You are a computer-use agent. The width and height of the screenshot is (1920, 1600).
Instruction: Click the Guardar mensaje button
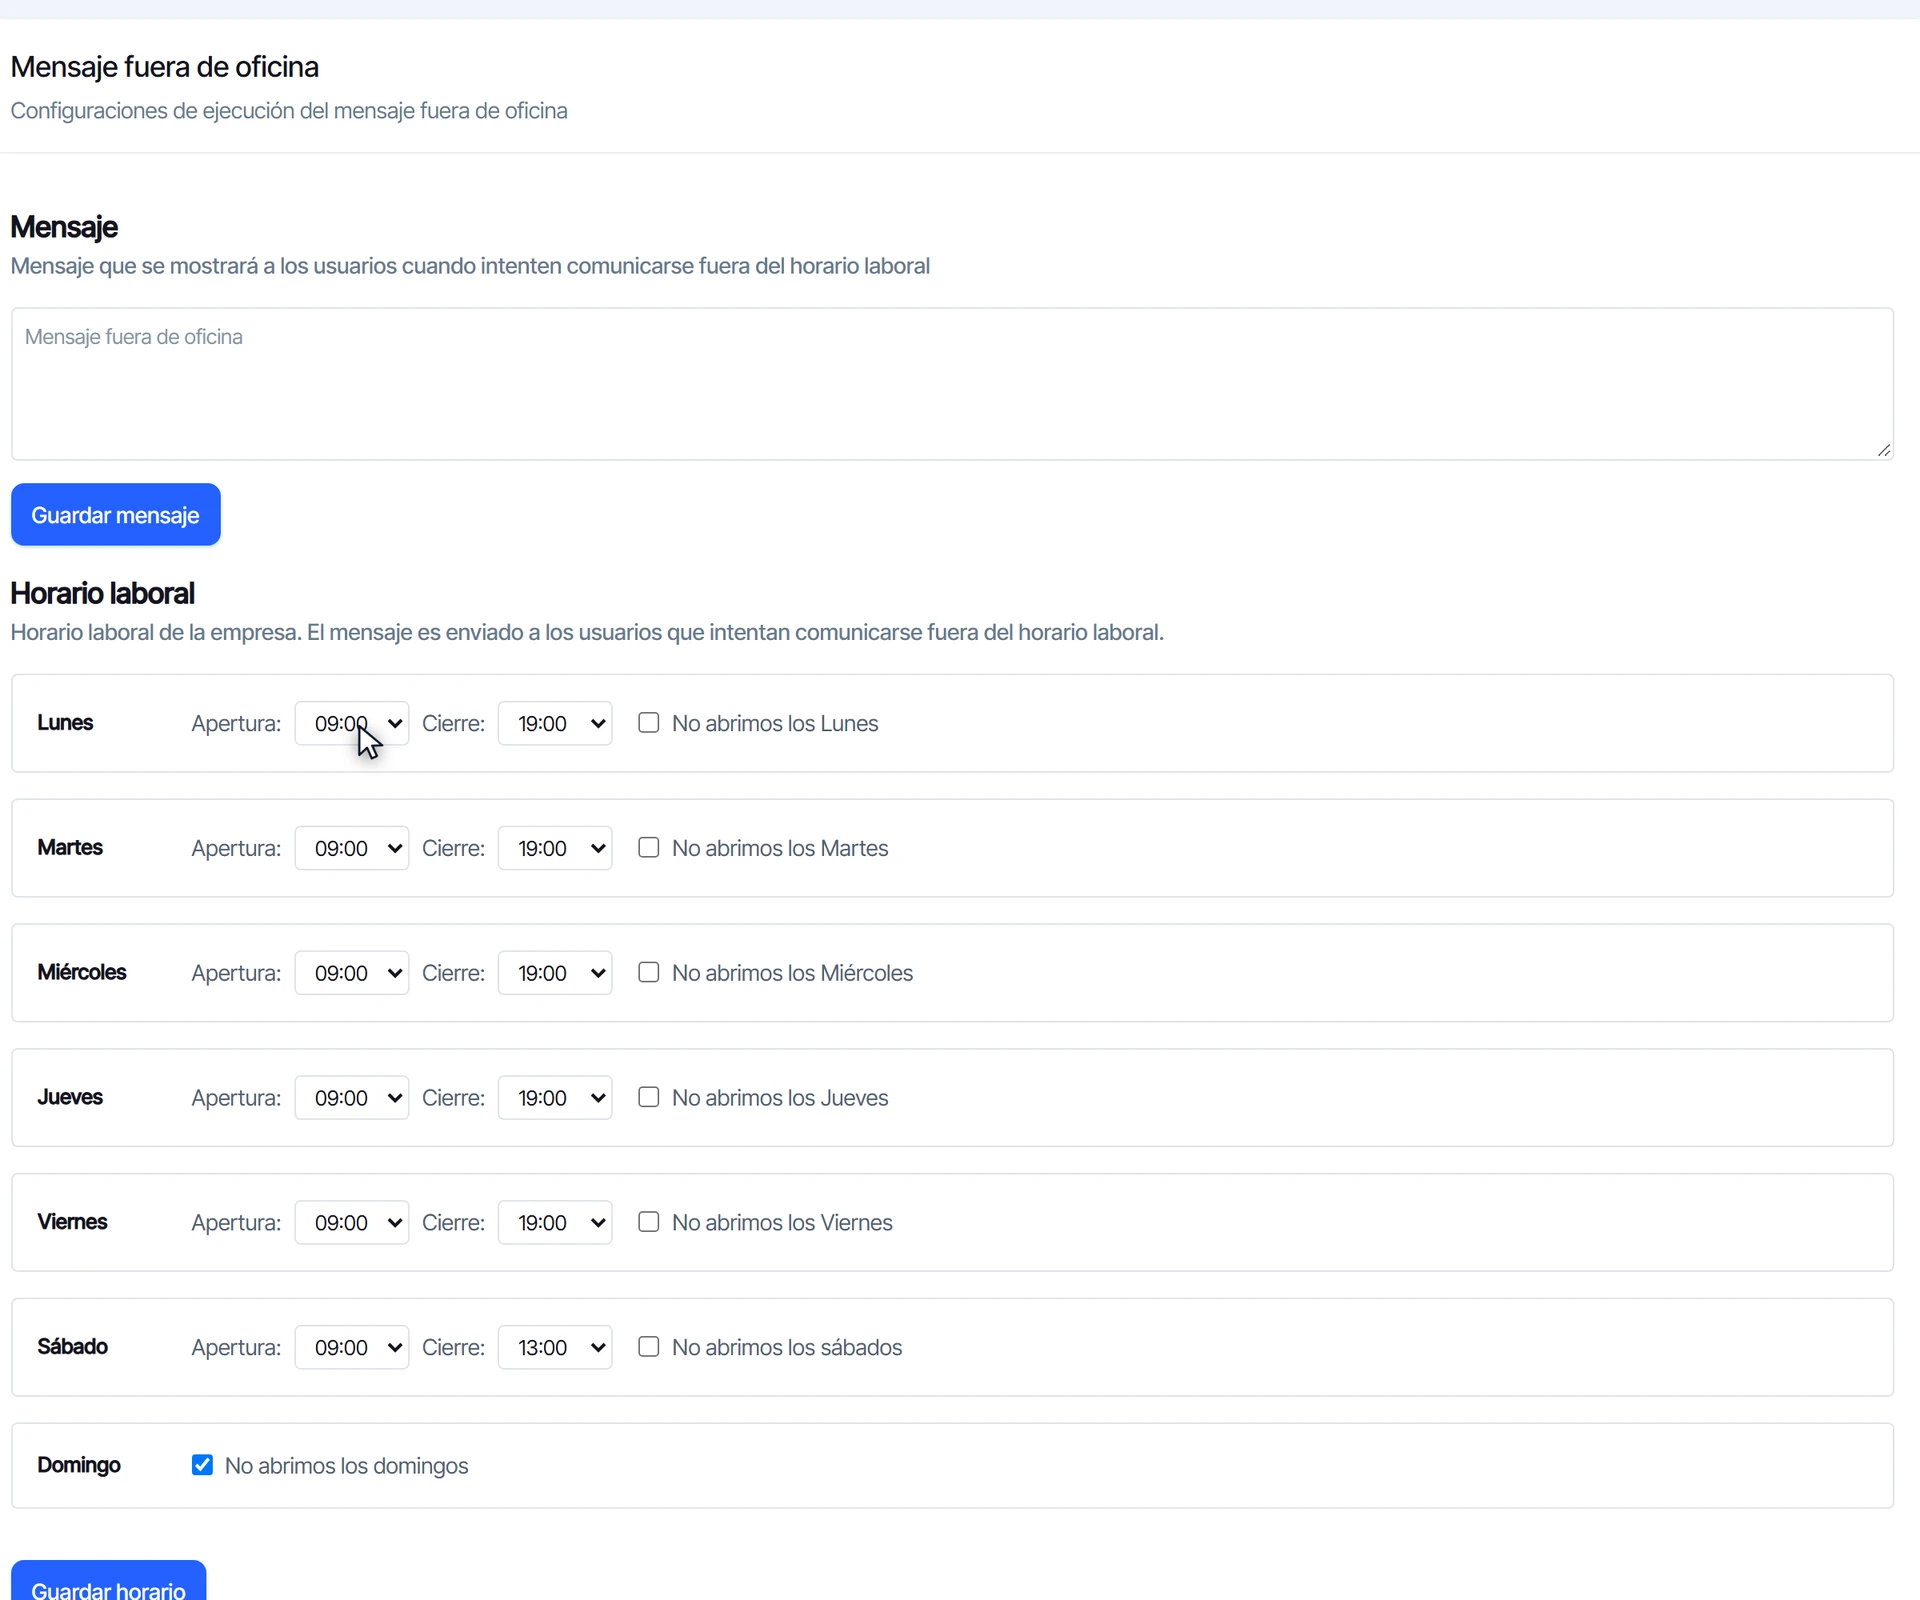coord(116,515)
